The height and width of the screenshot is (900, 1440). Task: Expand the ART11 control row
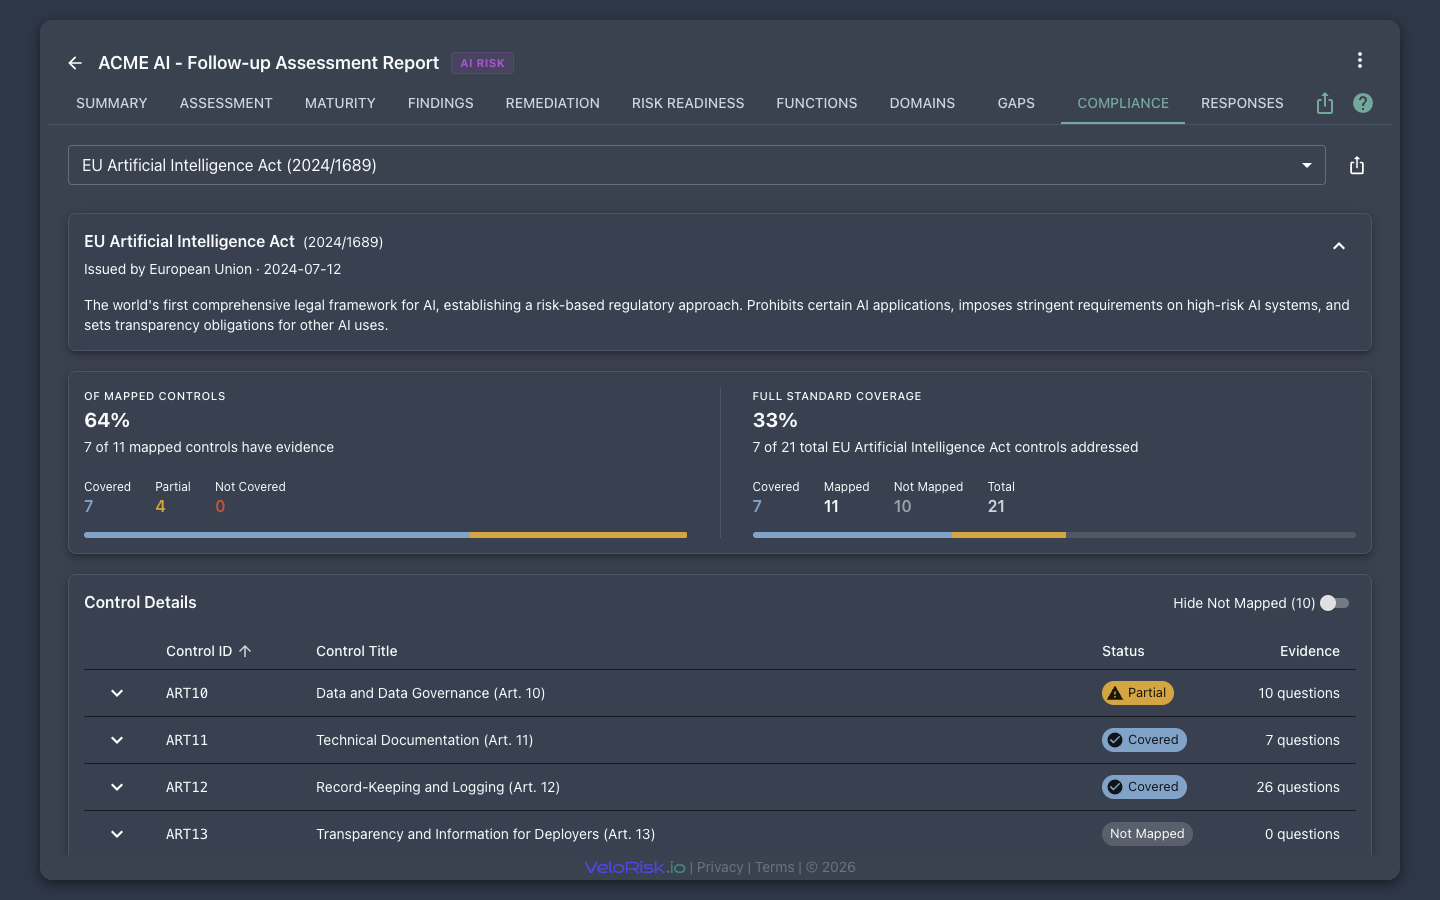coord(117,740)
